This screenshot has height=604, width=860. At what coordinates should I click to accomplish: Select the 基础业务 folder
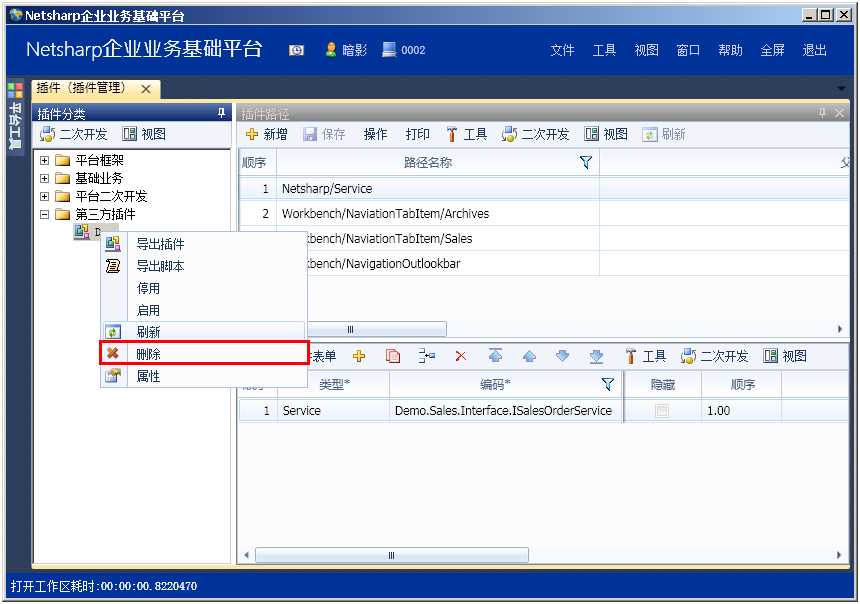point(90,178)
